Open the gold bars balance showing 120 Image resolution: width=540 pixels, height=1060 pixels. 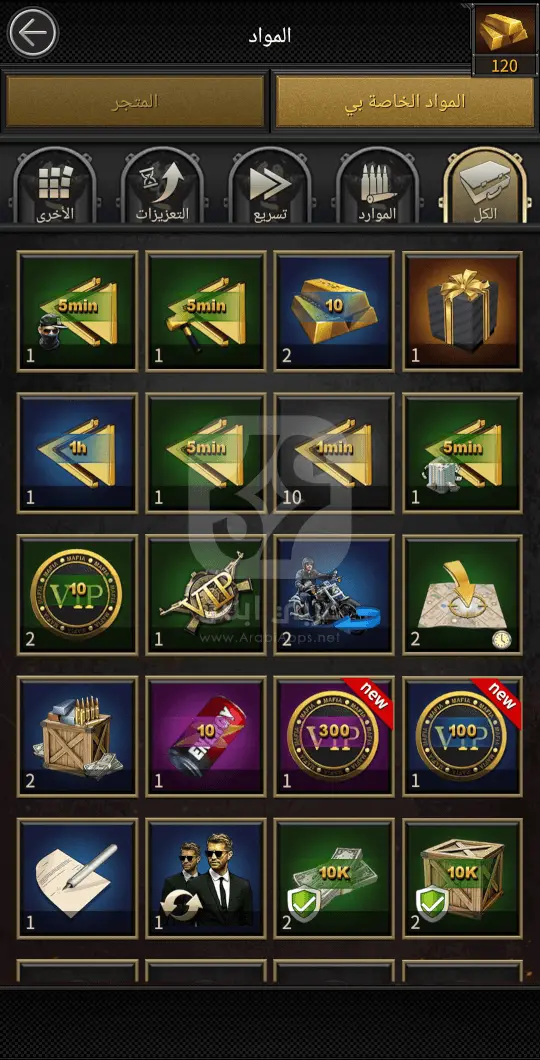(504, 39)
